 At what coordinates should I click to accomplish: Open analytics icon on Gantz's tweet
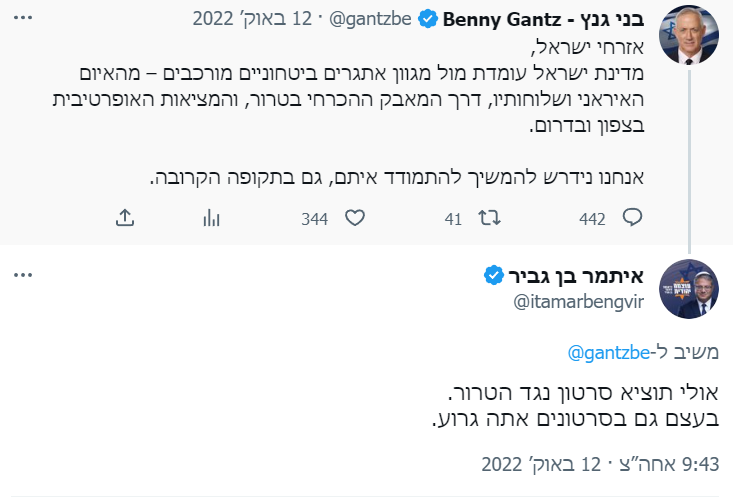click(x=211, y=218)
